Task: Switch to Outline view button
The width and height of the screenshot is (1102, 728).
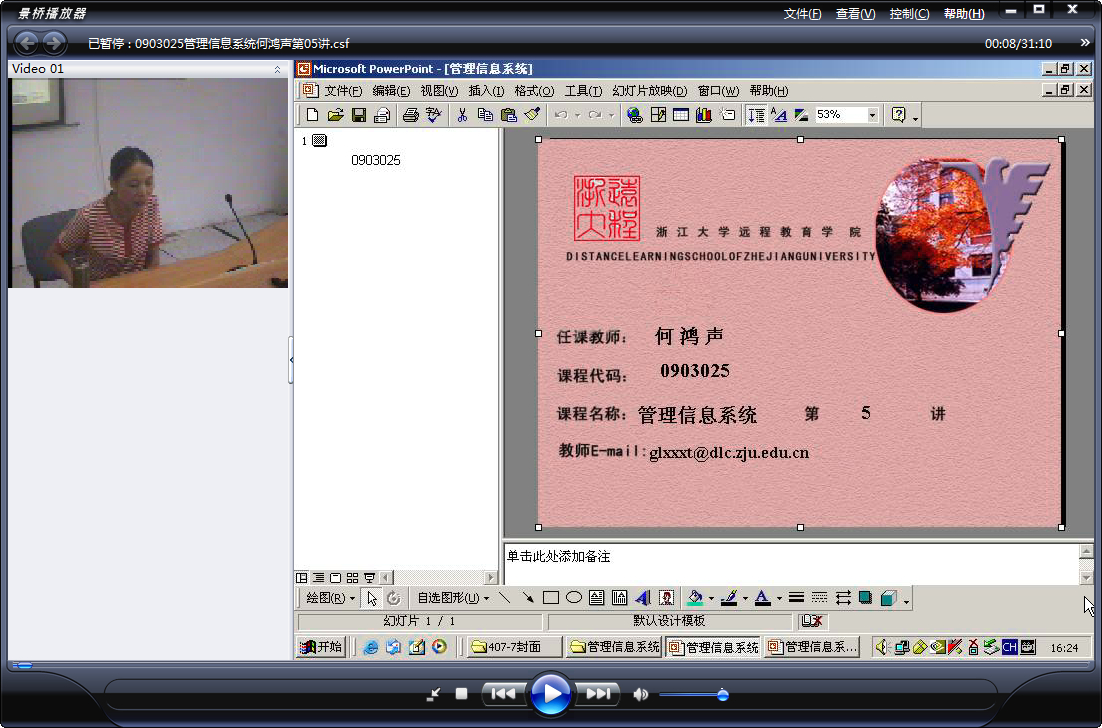Action: pos(318,578)
